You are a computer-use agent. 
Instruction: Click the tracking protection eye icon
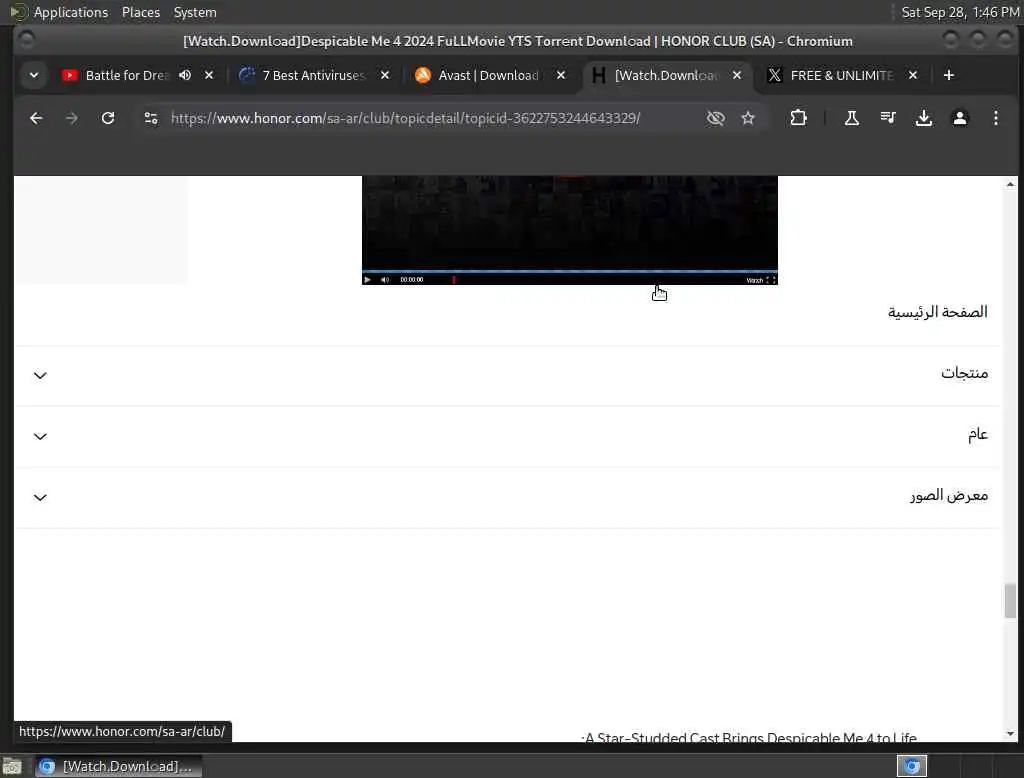(716, 118)
